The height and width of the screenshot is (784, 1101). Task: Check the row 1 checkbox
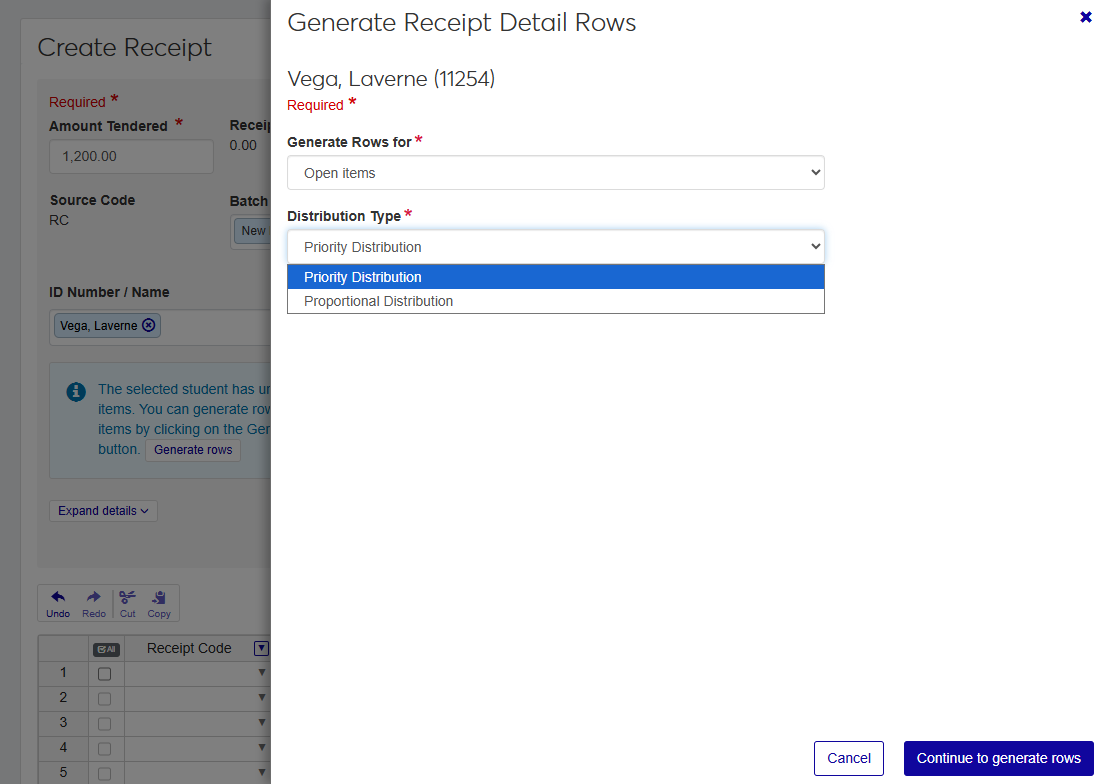105,674
